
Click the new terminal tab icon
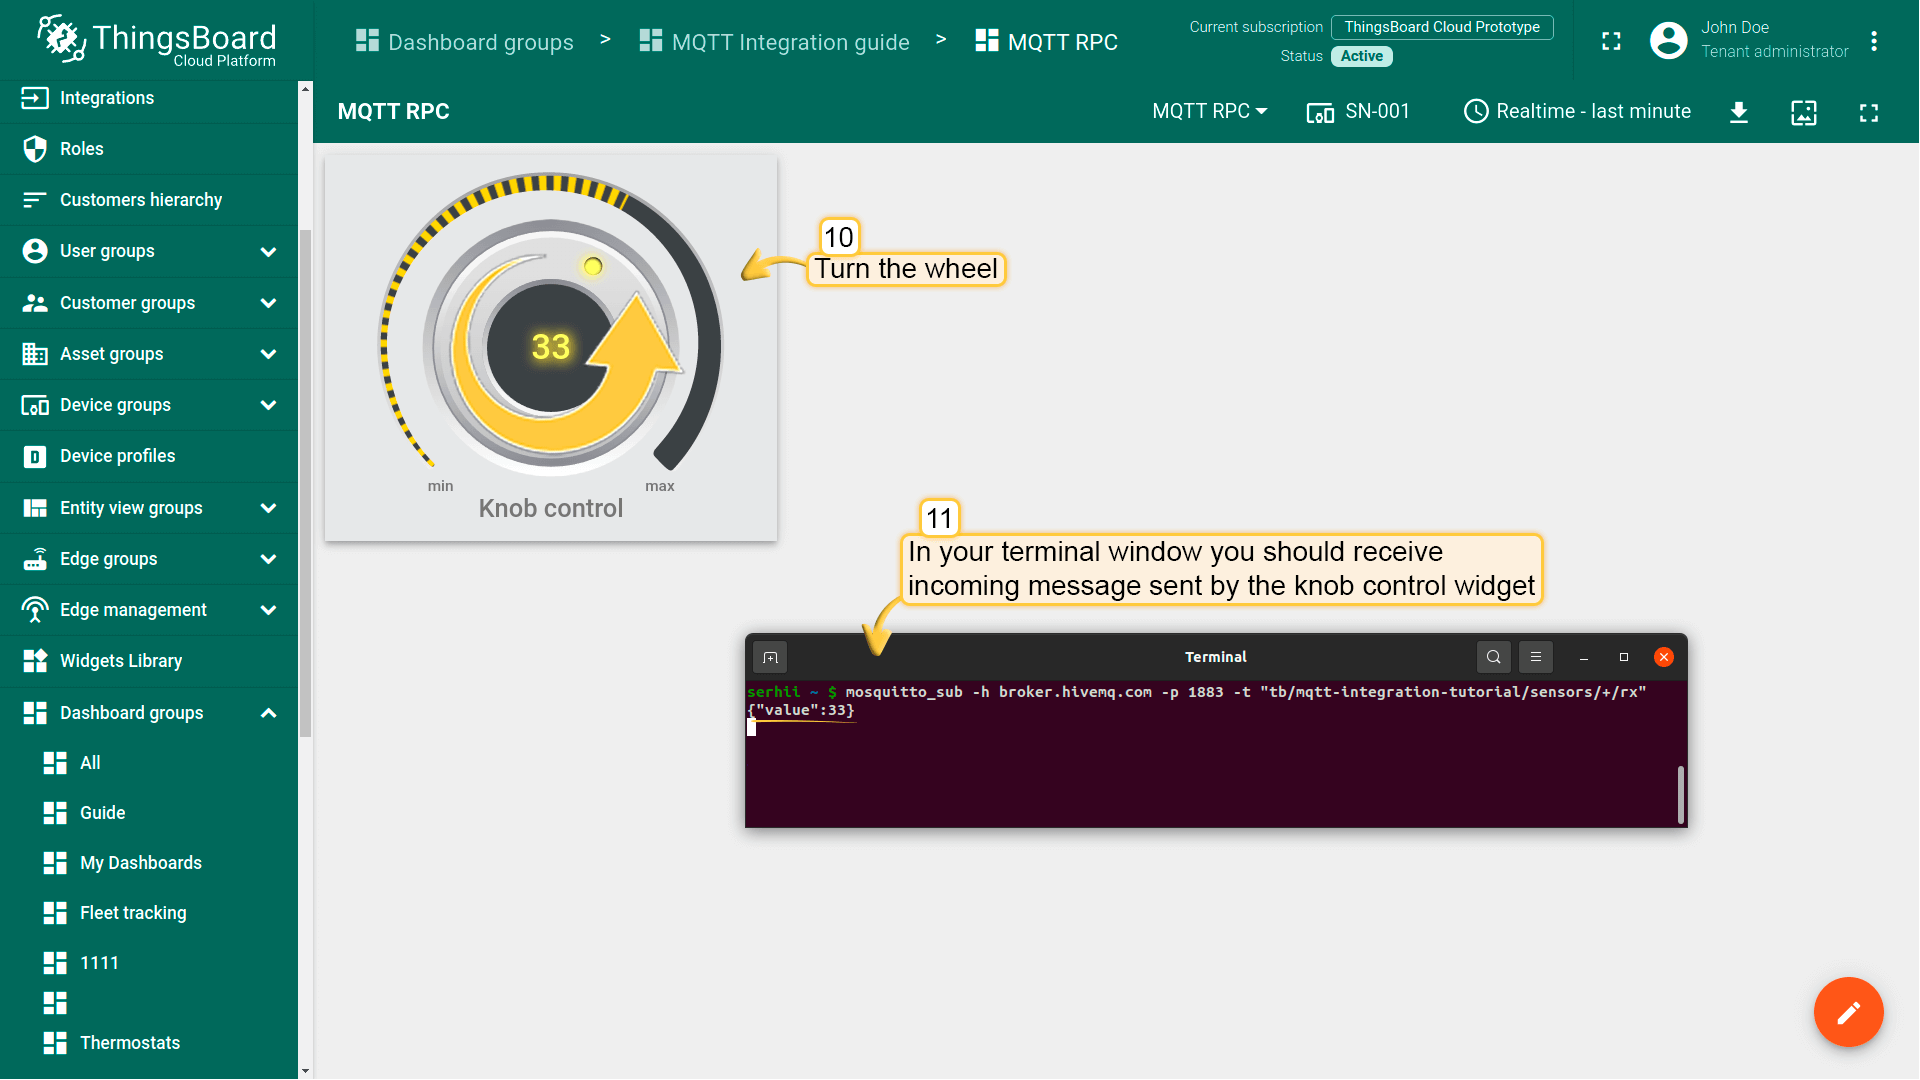pyautogui.click(x=770, y=657)
